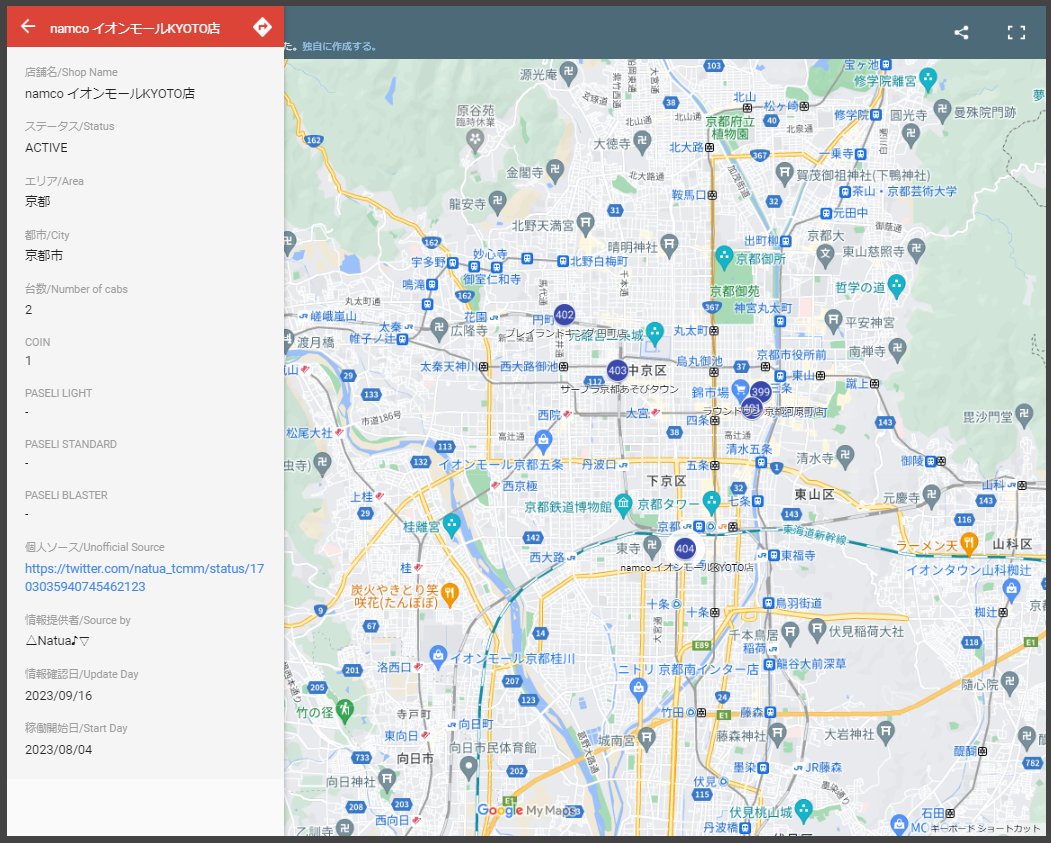View the map in fullscreen
Viewport: 1051px width, 843px height.
tap(1016, 32)
